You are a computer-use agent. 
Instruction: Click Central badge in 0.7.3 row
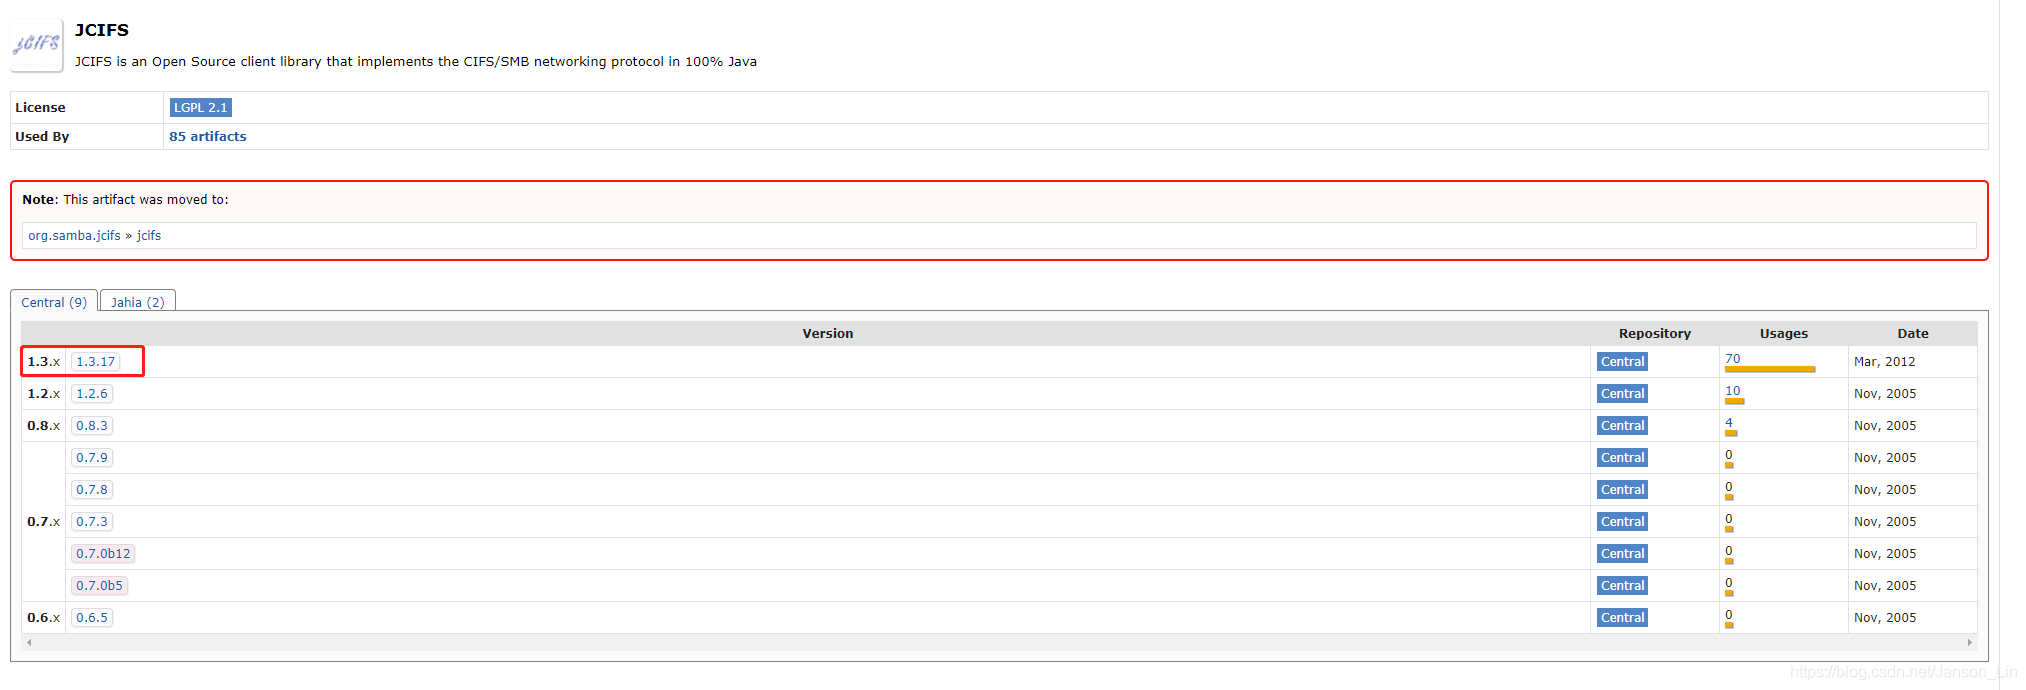coord(1622,521)
